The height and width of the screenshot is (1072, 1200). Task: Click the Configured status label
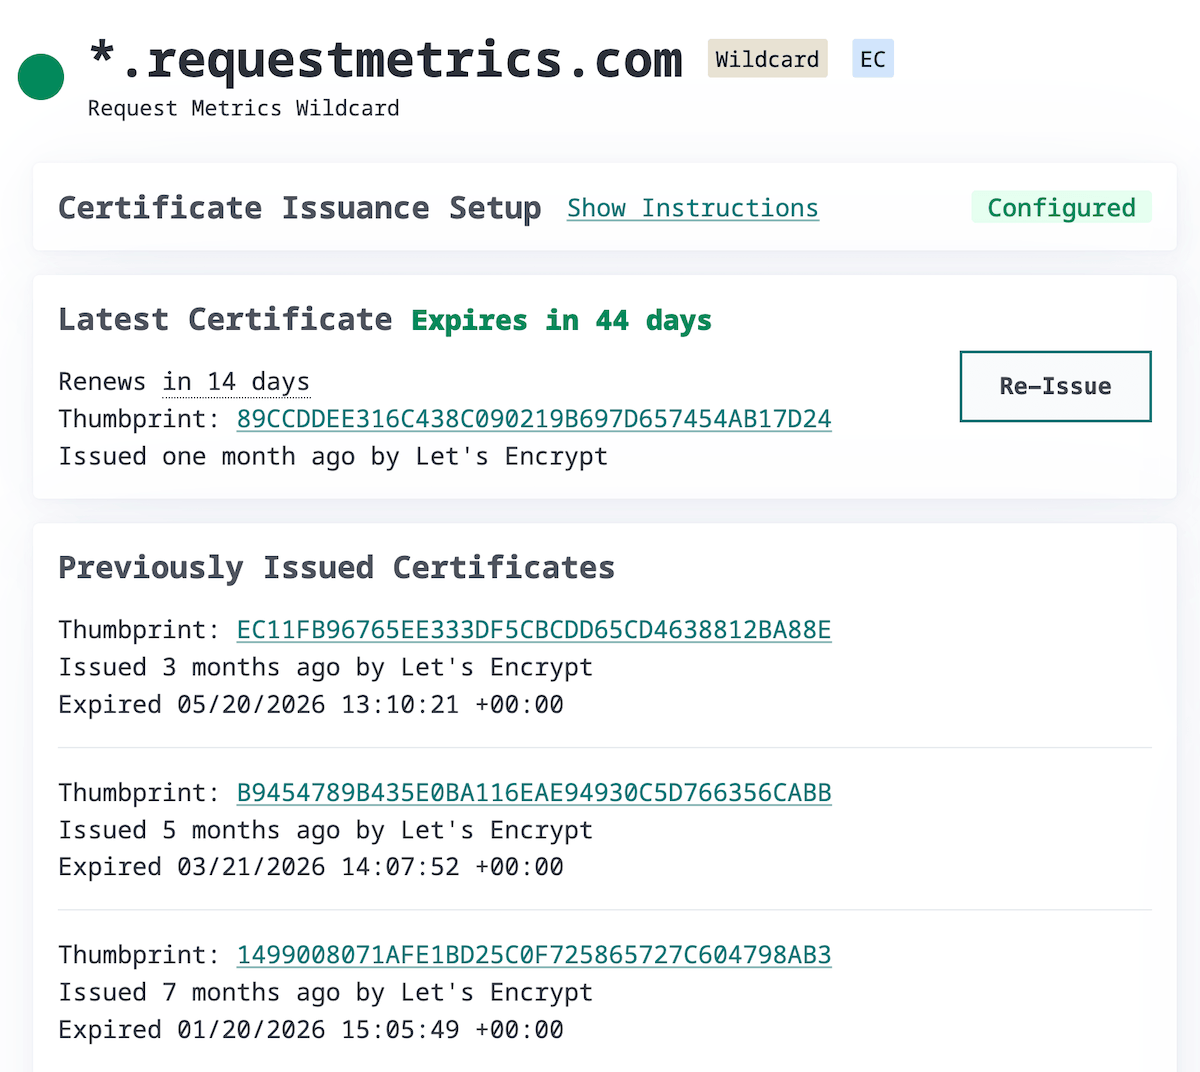[x=1062, y=207]
